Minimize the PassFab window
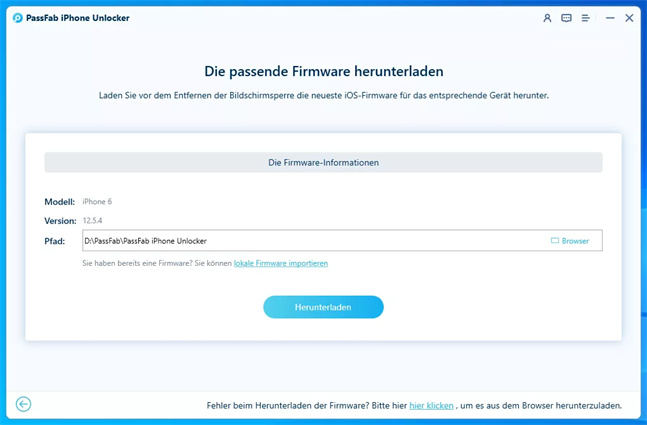The height and width of the screenshot is (425, 647). (607, 18)
